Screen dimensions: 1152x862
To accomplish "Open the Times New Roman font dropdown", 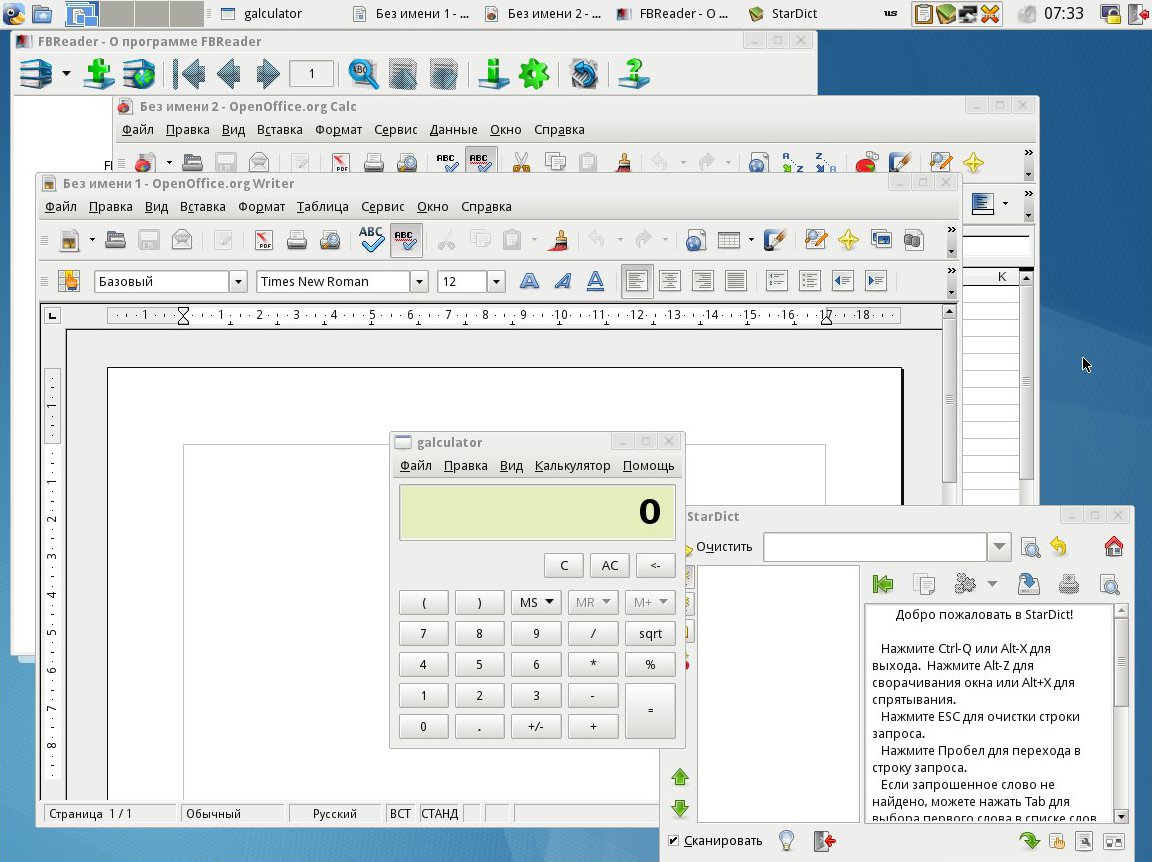I will point(419,282).
